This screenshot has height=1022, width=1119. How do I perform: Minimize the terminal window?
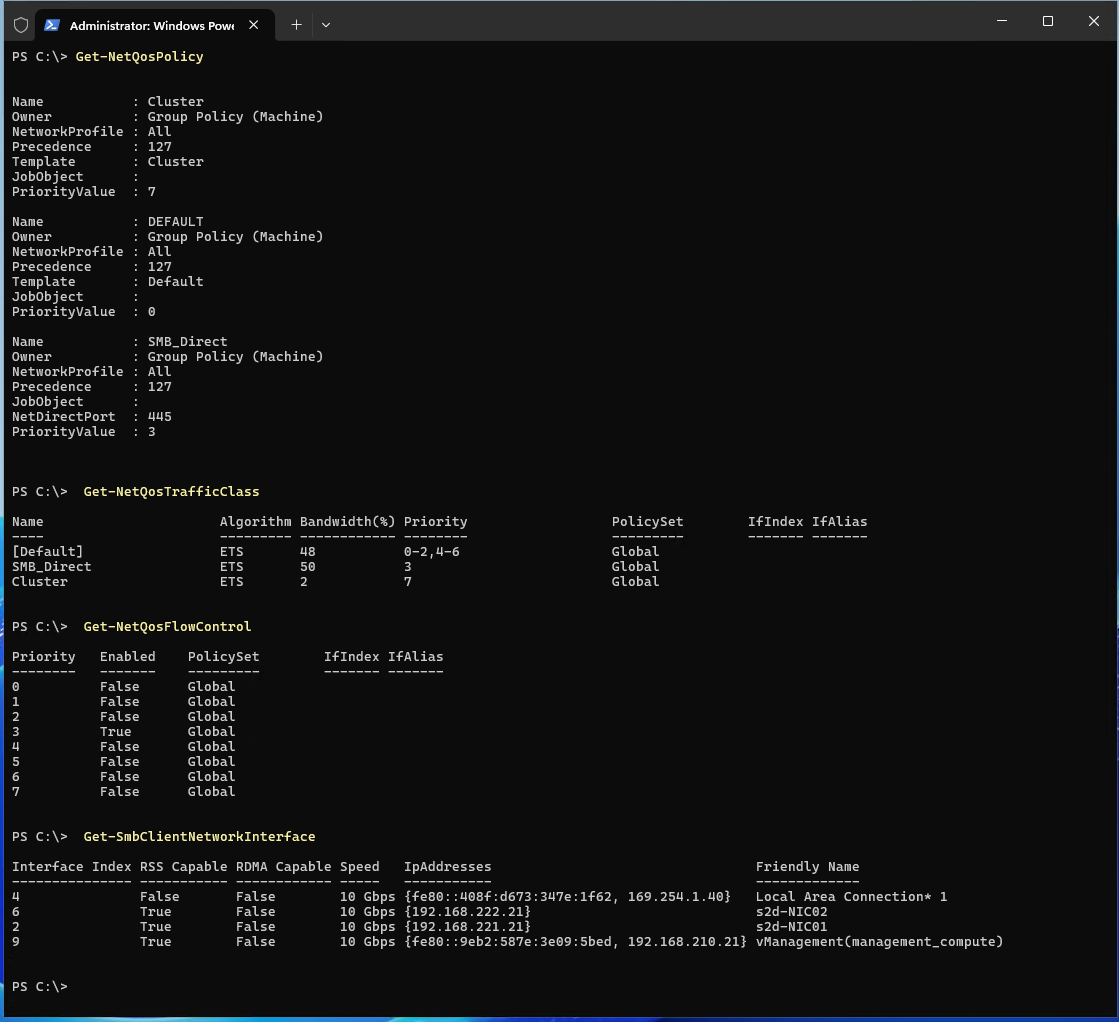(1001, 21)
